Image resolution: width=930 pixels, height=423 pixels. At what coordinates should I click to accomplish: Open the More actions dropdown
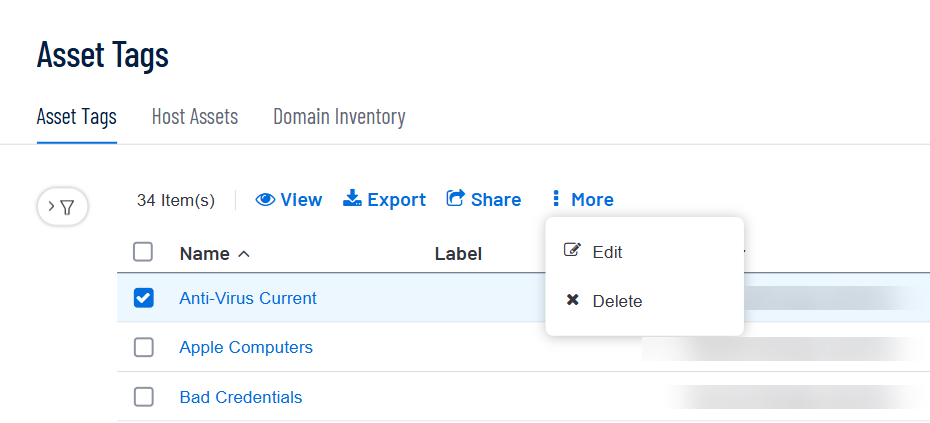pyautogui.click(x=582, y=199)
